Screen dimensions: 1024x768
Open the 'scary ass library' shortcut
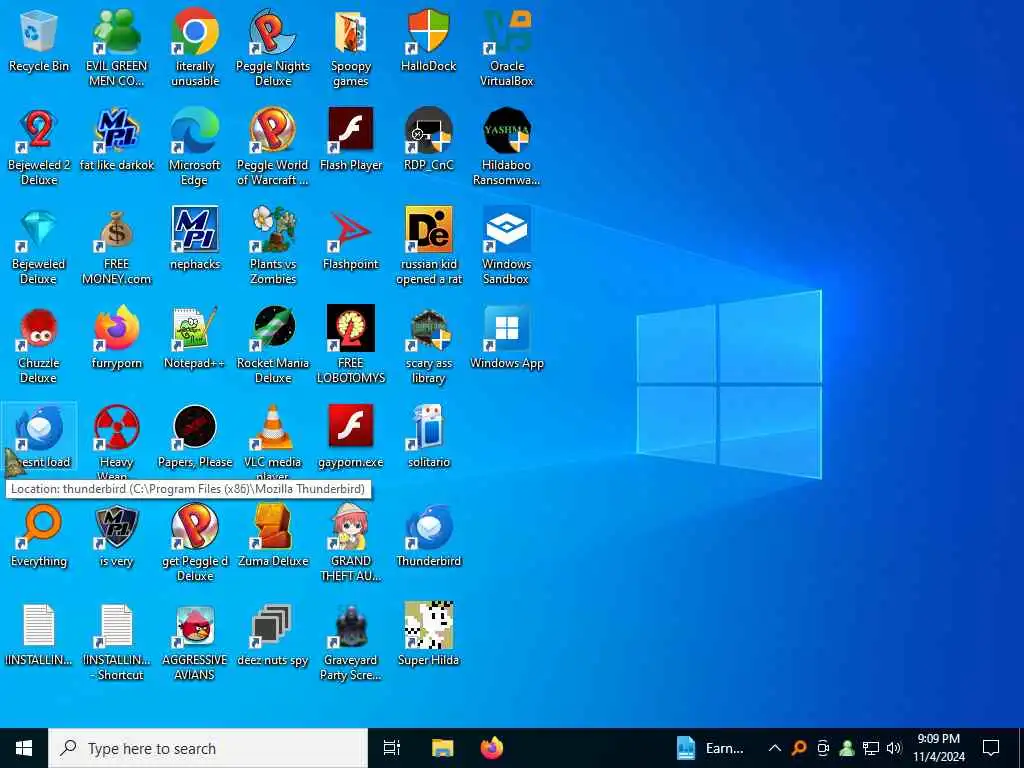coord(428,345)
